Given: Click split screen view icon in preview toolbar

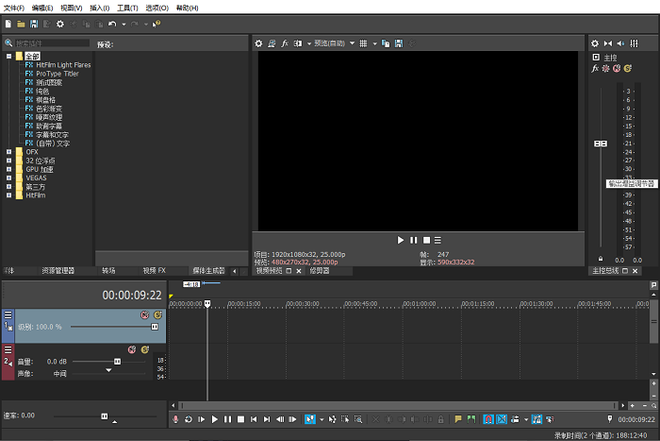Looking at the screenshot, I should (297, 43).
